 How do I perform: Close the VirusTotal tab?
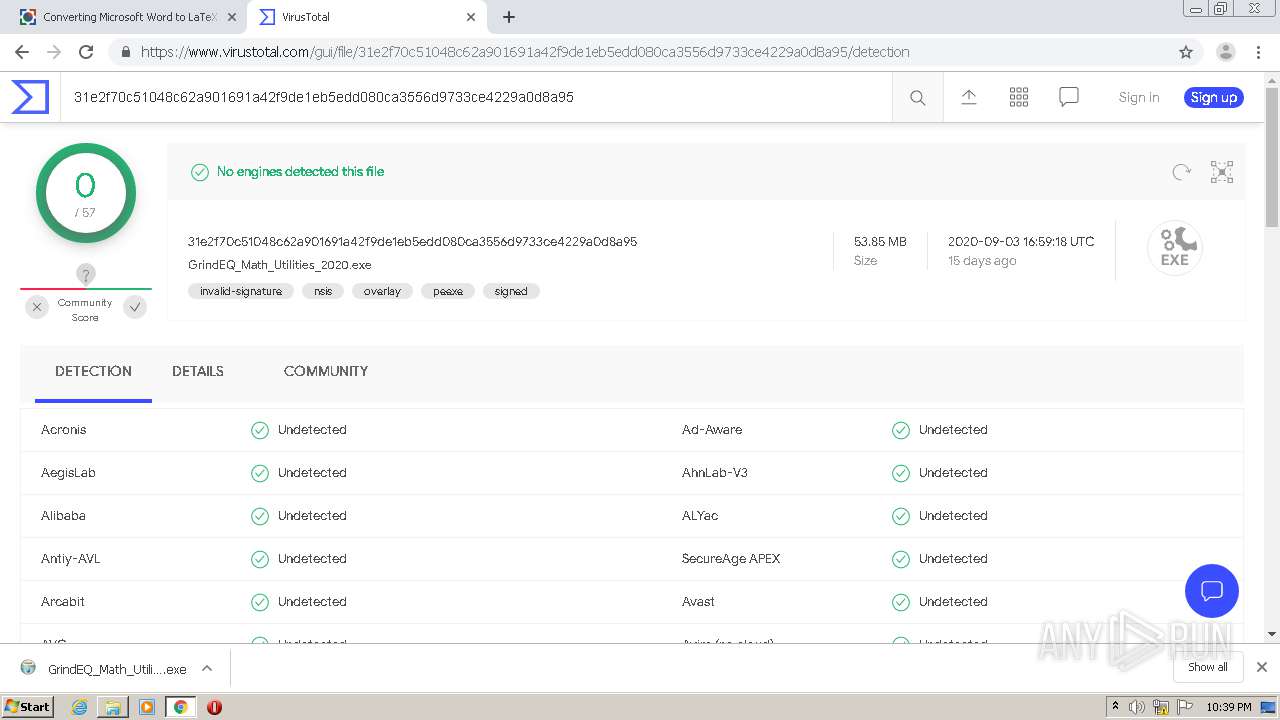coord(471,17)
